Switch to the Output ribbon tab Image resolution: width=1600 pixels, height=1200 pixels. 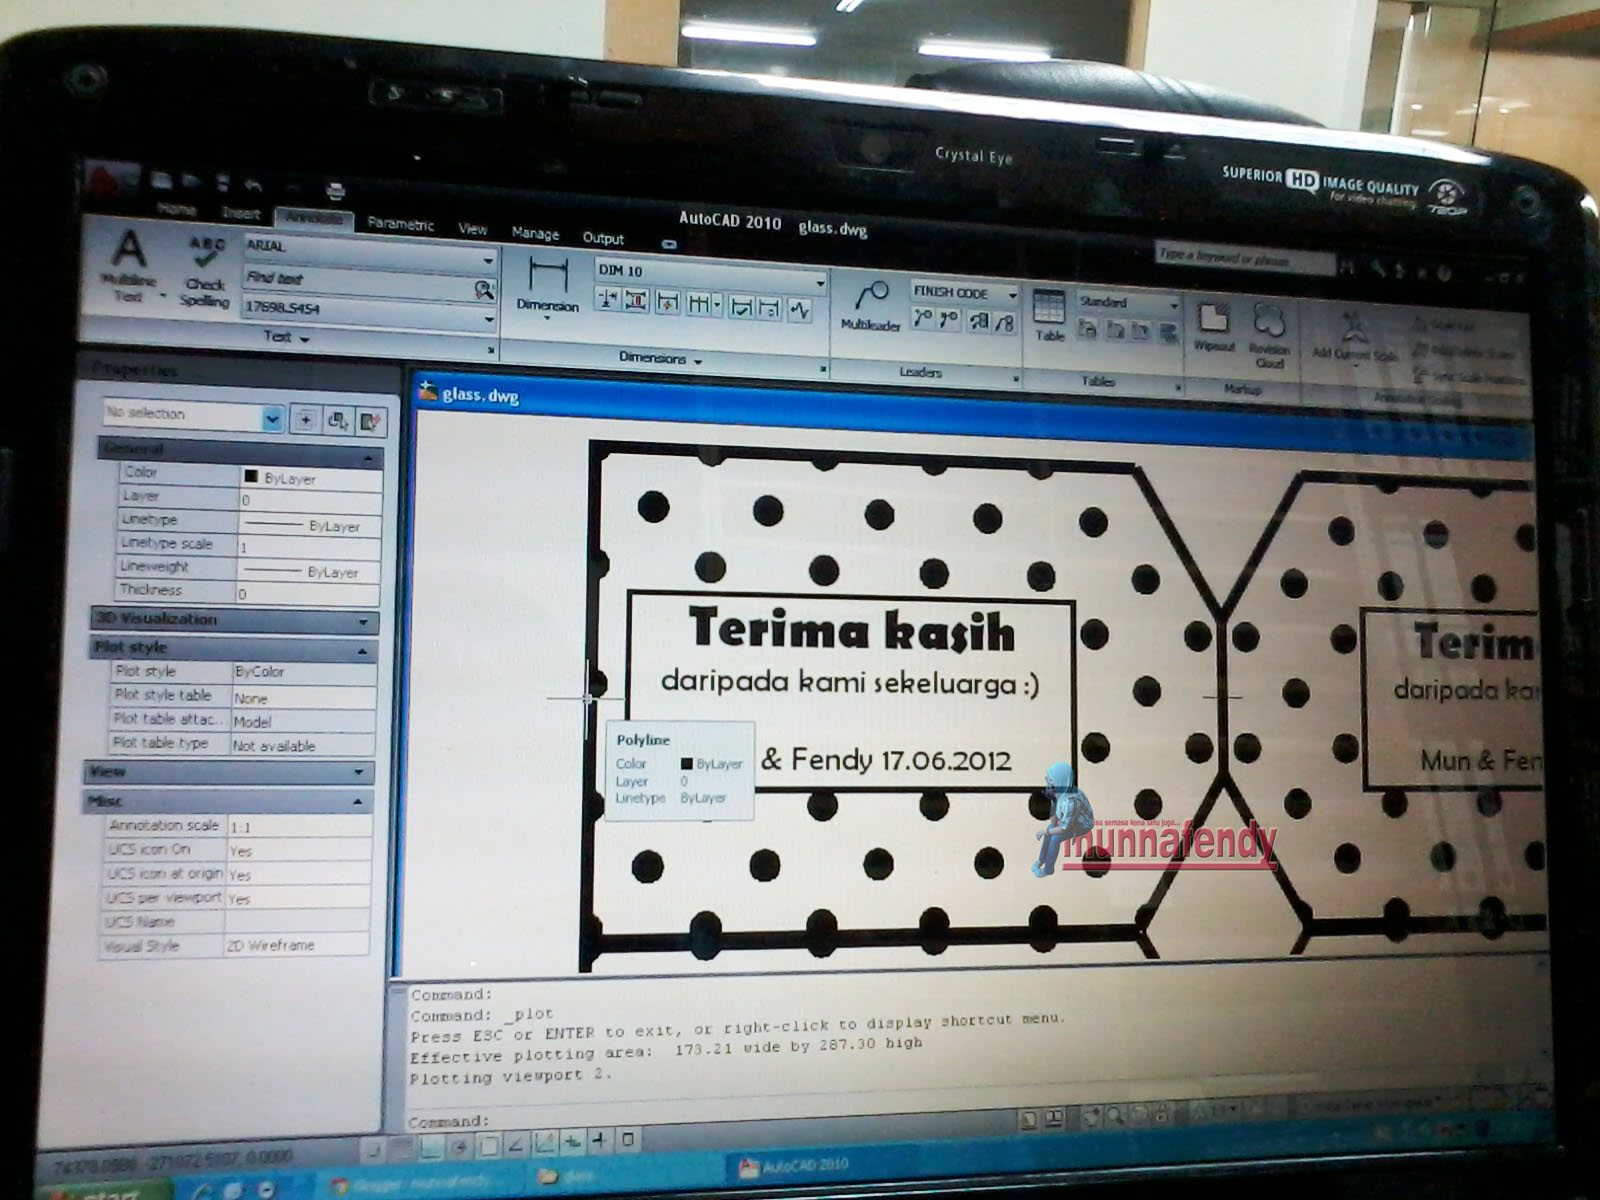[603, 237]
